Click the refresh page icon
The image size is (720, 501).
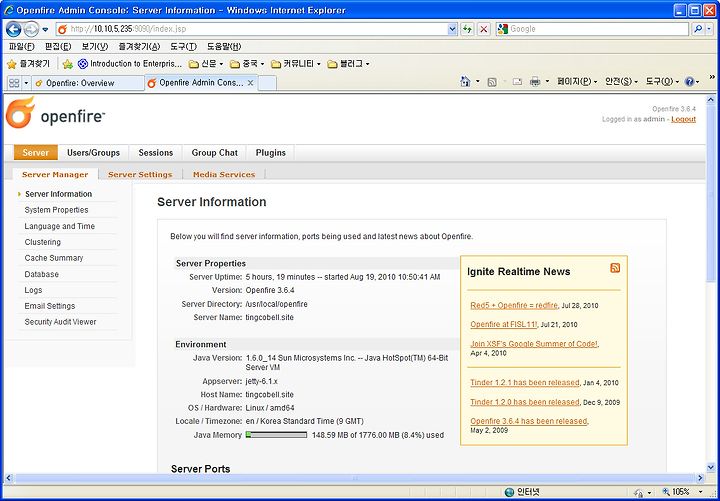467,29
